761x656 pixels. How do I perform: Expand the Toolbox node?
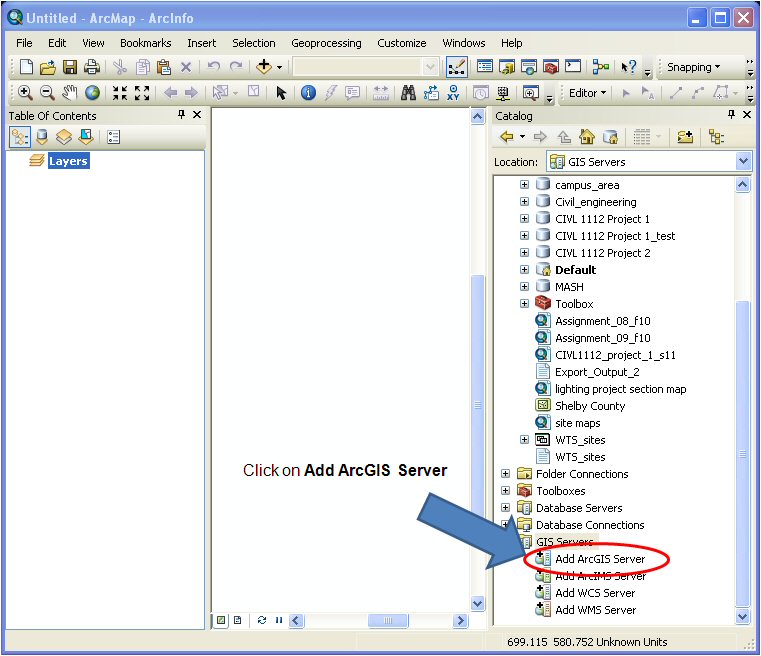click(x=524, y=303)
